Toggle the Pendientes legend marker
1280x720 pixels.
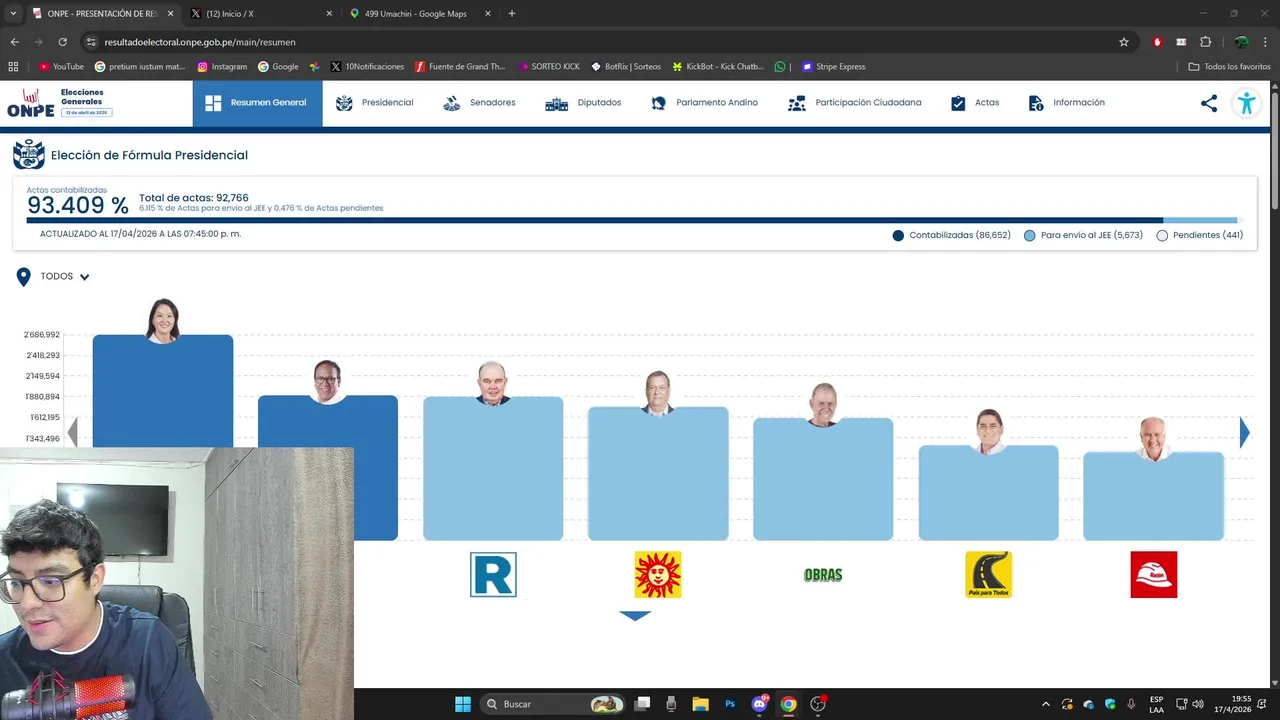pyautogui.click(x=1162, y=235)
